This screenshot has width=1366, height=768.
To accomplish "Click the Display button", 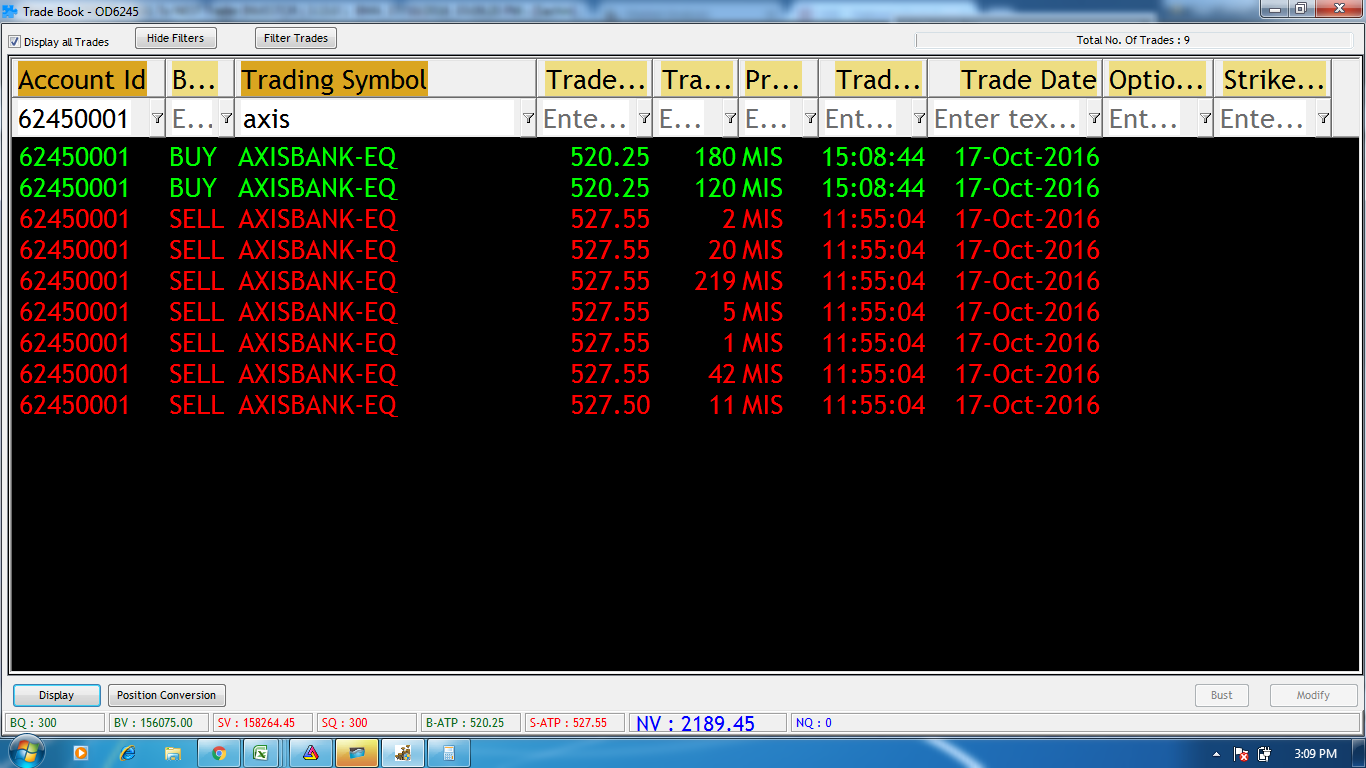I will pos(57,695).
